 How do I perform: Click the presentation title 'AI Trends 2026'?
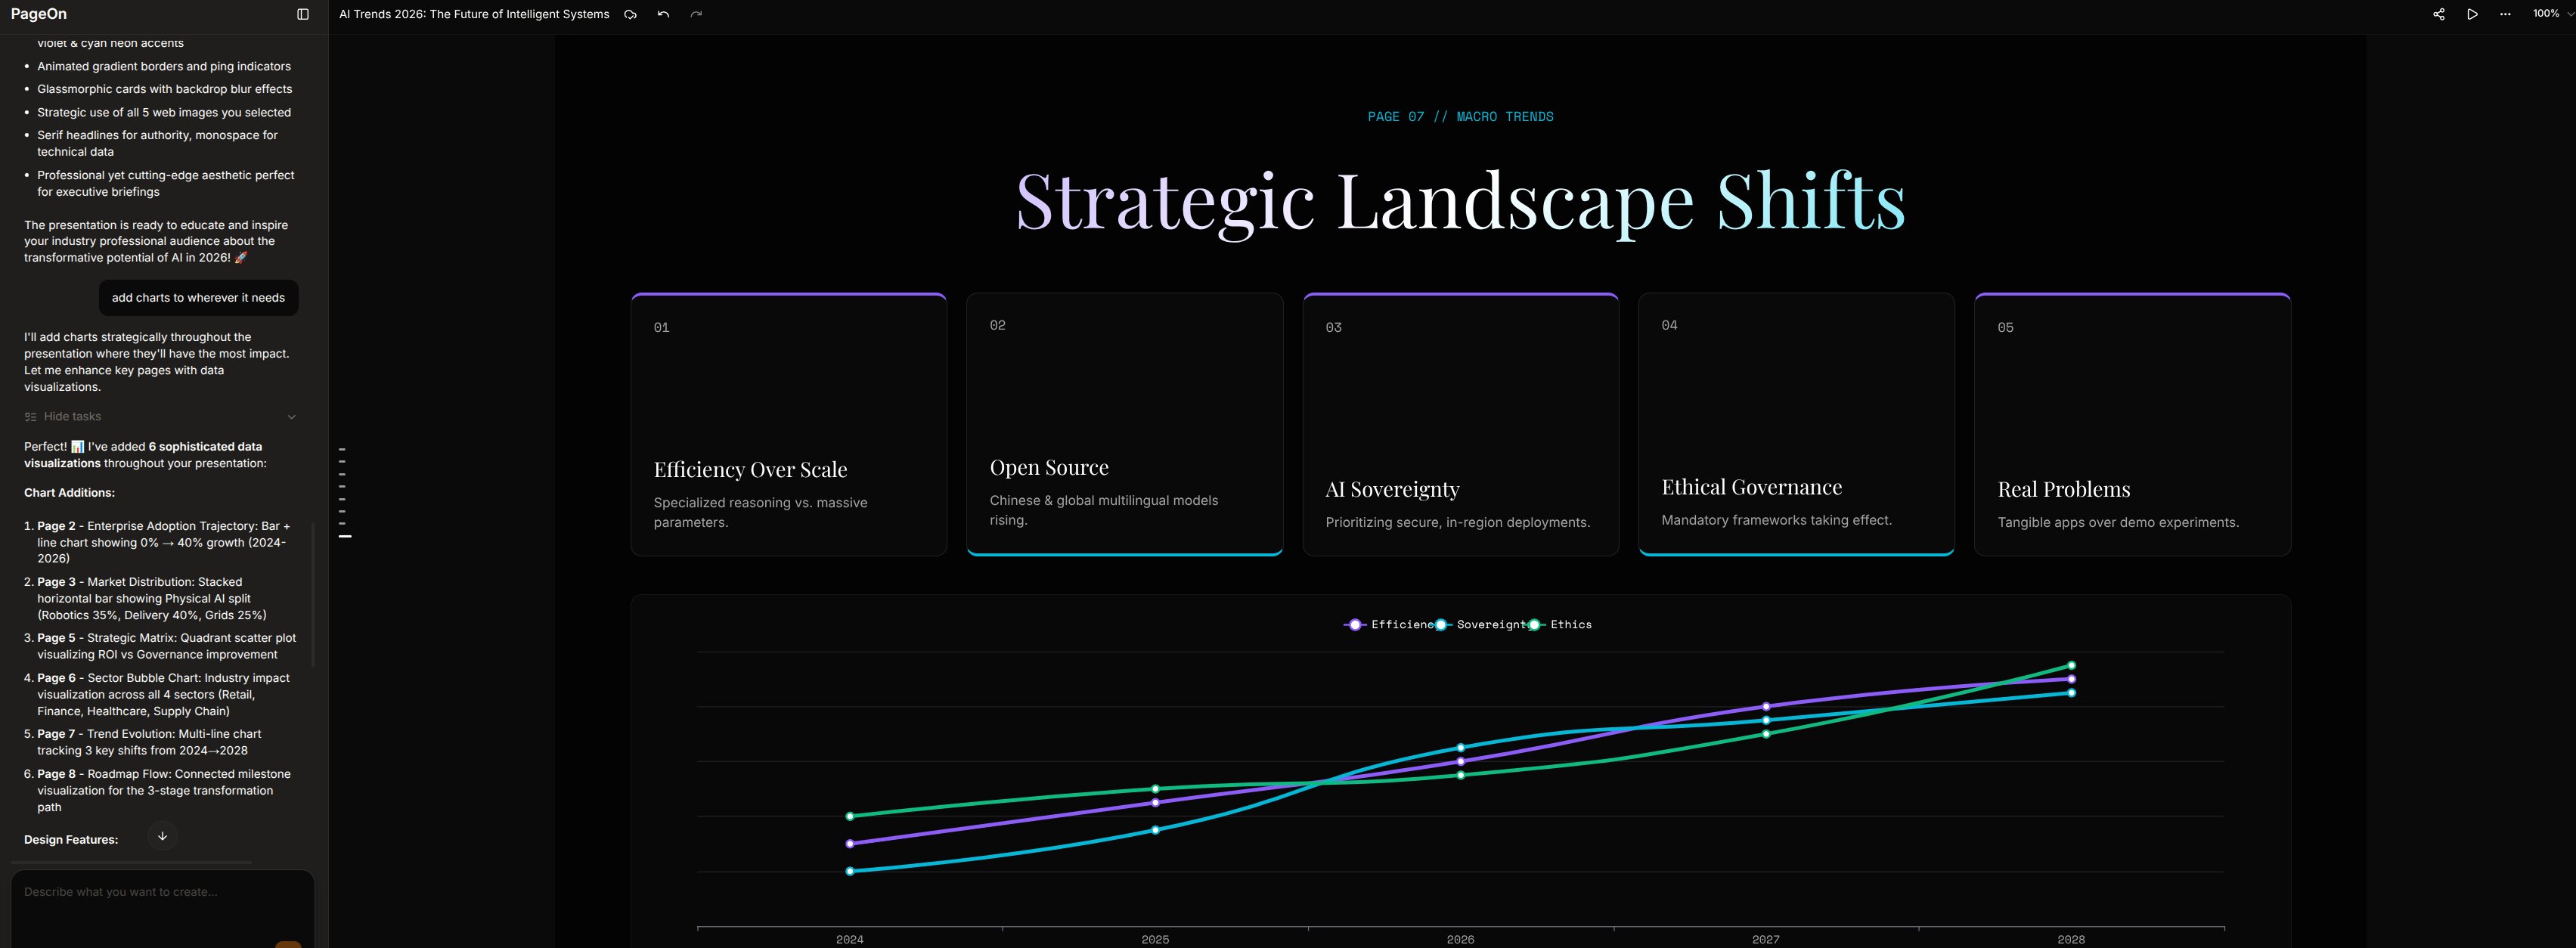(x=474, y=14)
